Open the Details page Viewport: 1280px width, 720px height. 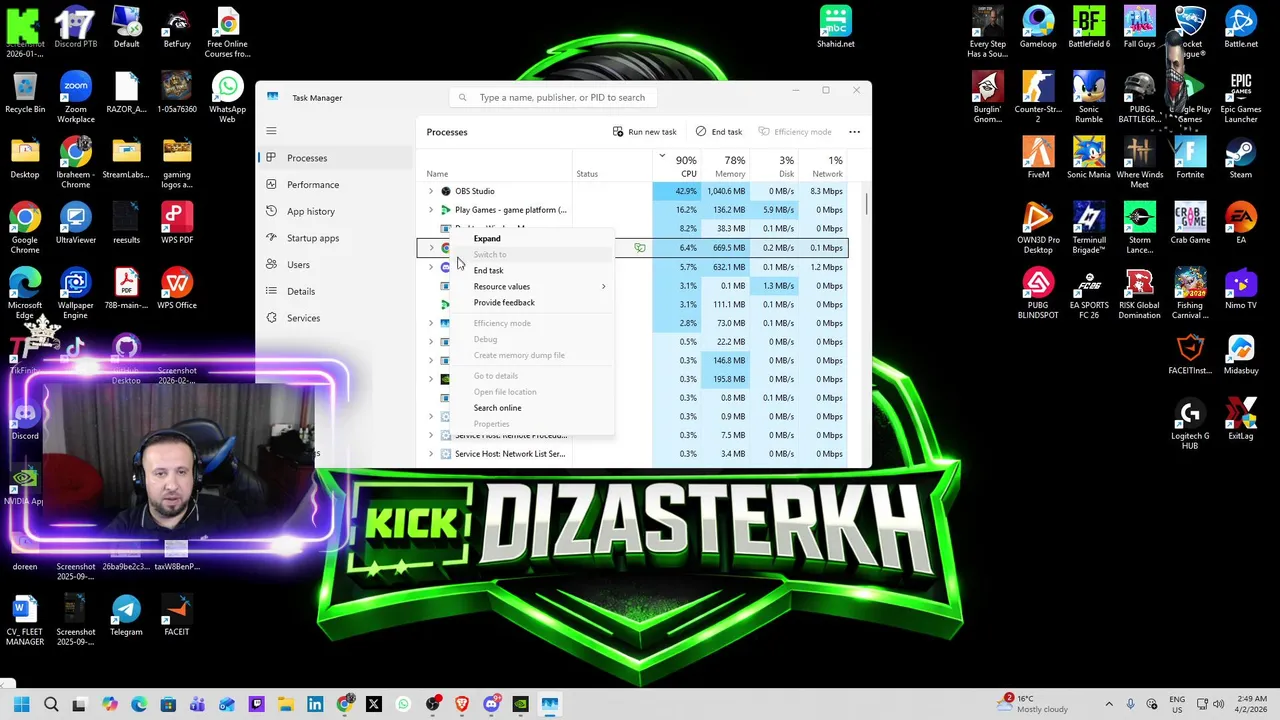tap(335, 291)
